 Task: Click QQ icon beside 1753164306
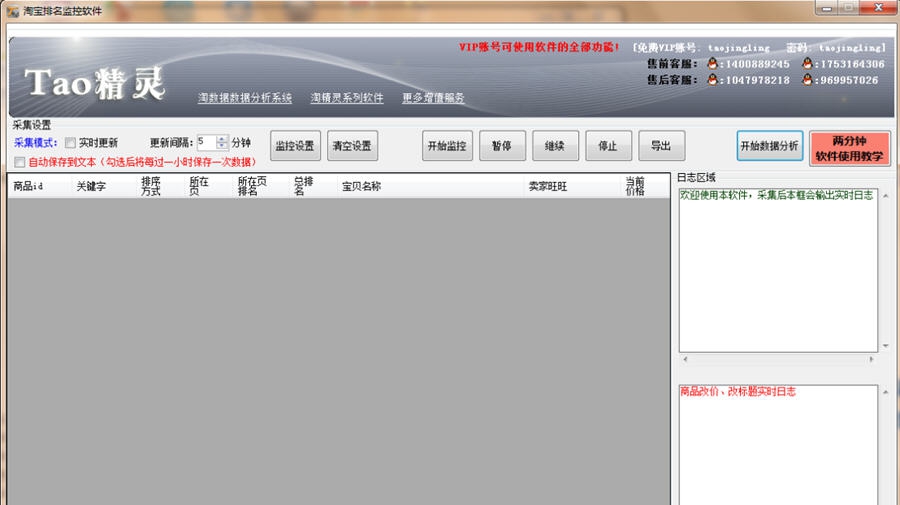click(808, 64)
